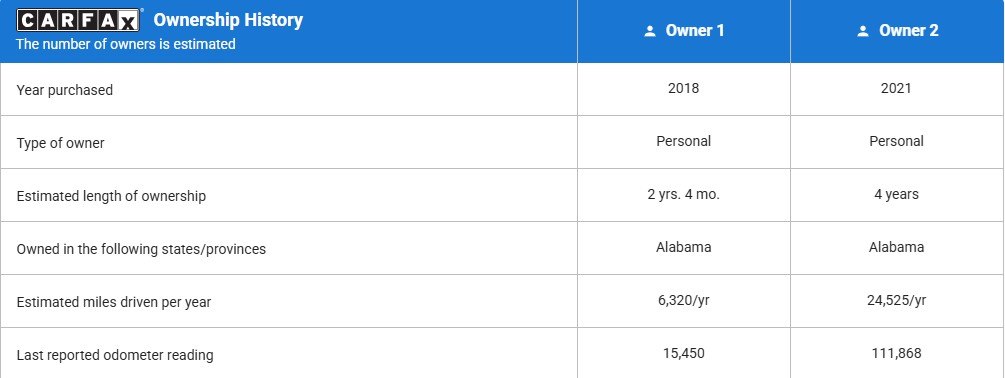This screenshot has width=1005, height=378.
Task: Click the 24,525/yr mileage value
Action: (896, 300)
